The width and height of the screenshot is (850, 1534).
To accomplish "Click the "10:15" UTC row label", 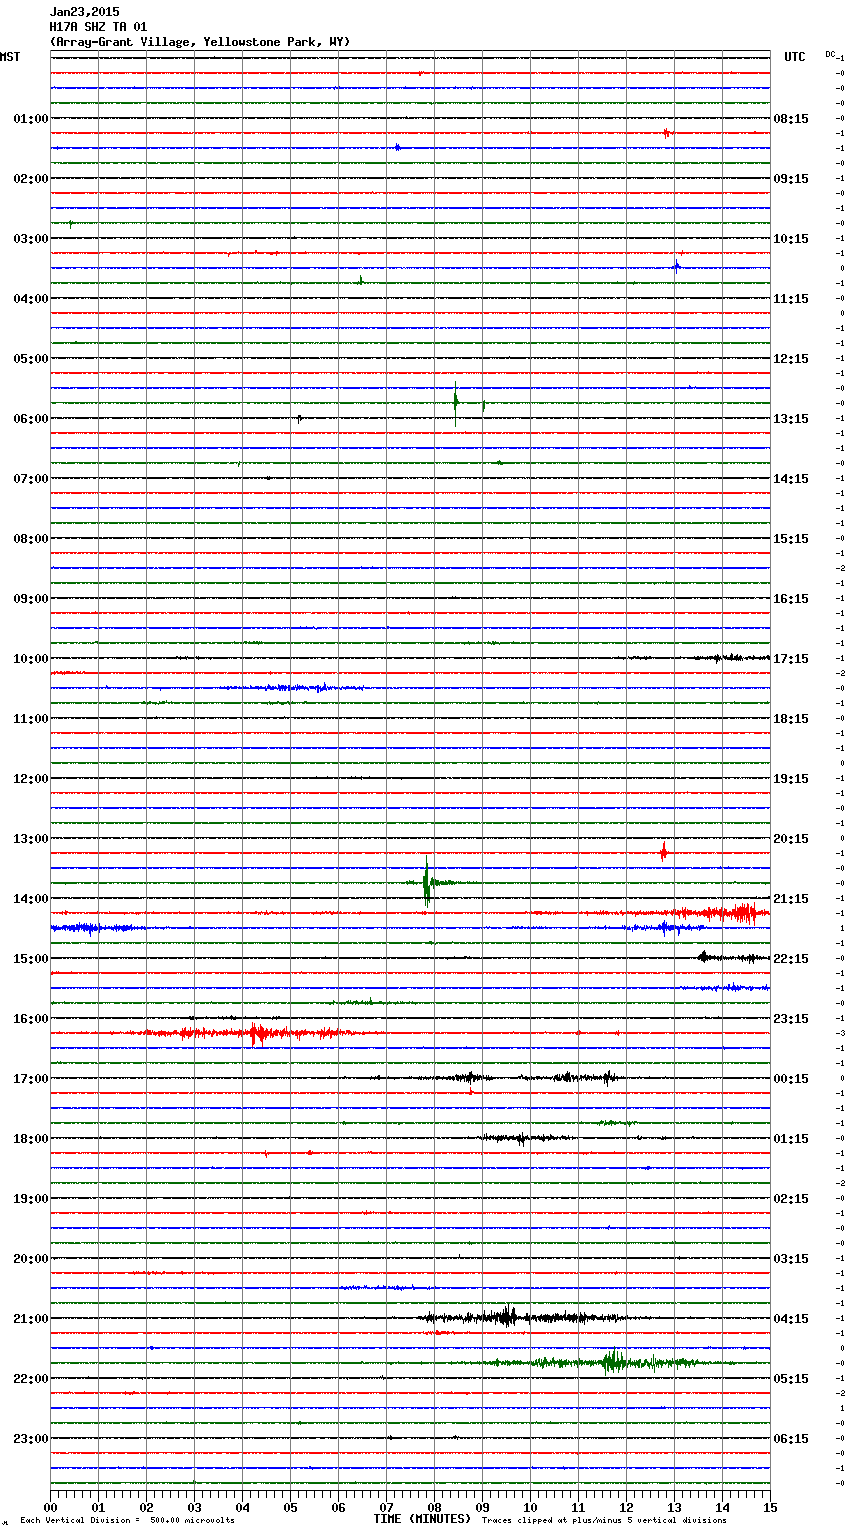I will [791, 239].
